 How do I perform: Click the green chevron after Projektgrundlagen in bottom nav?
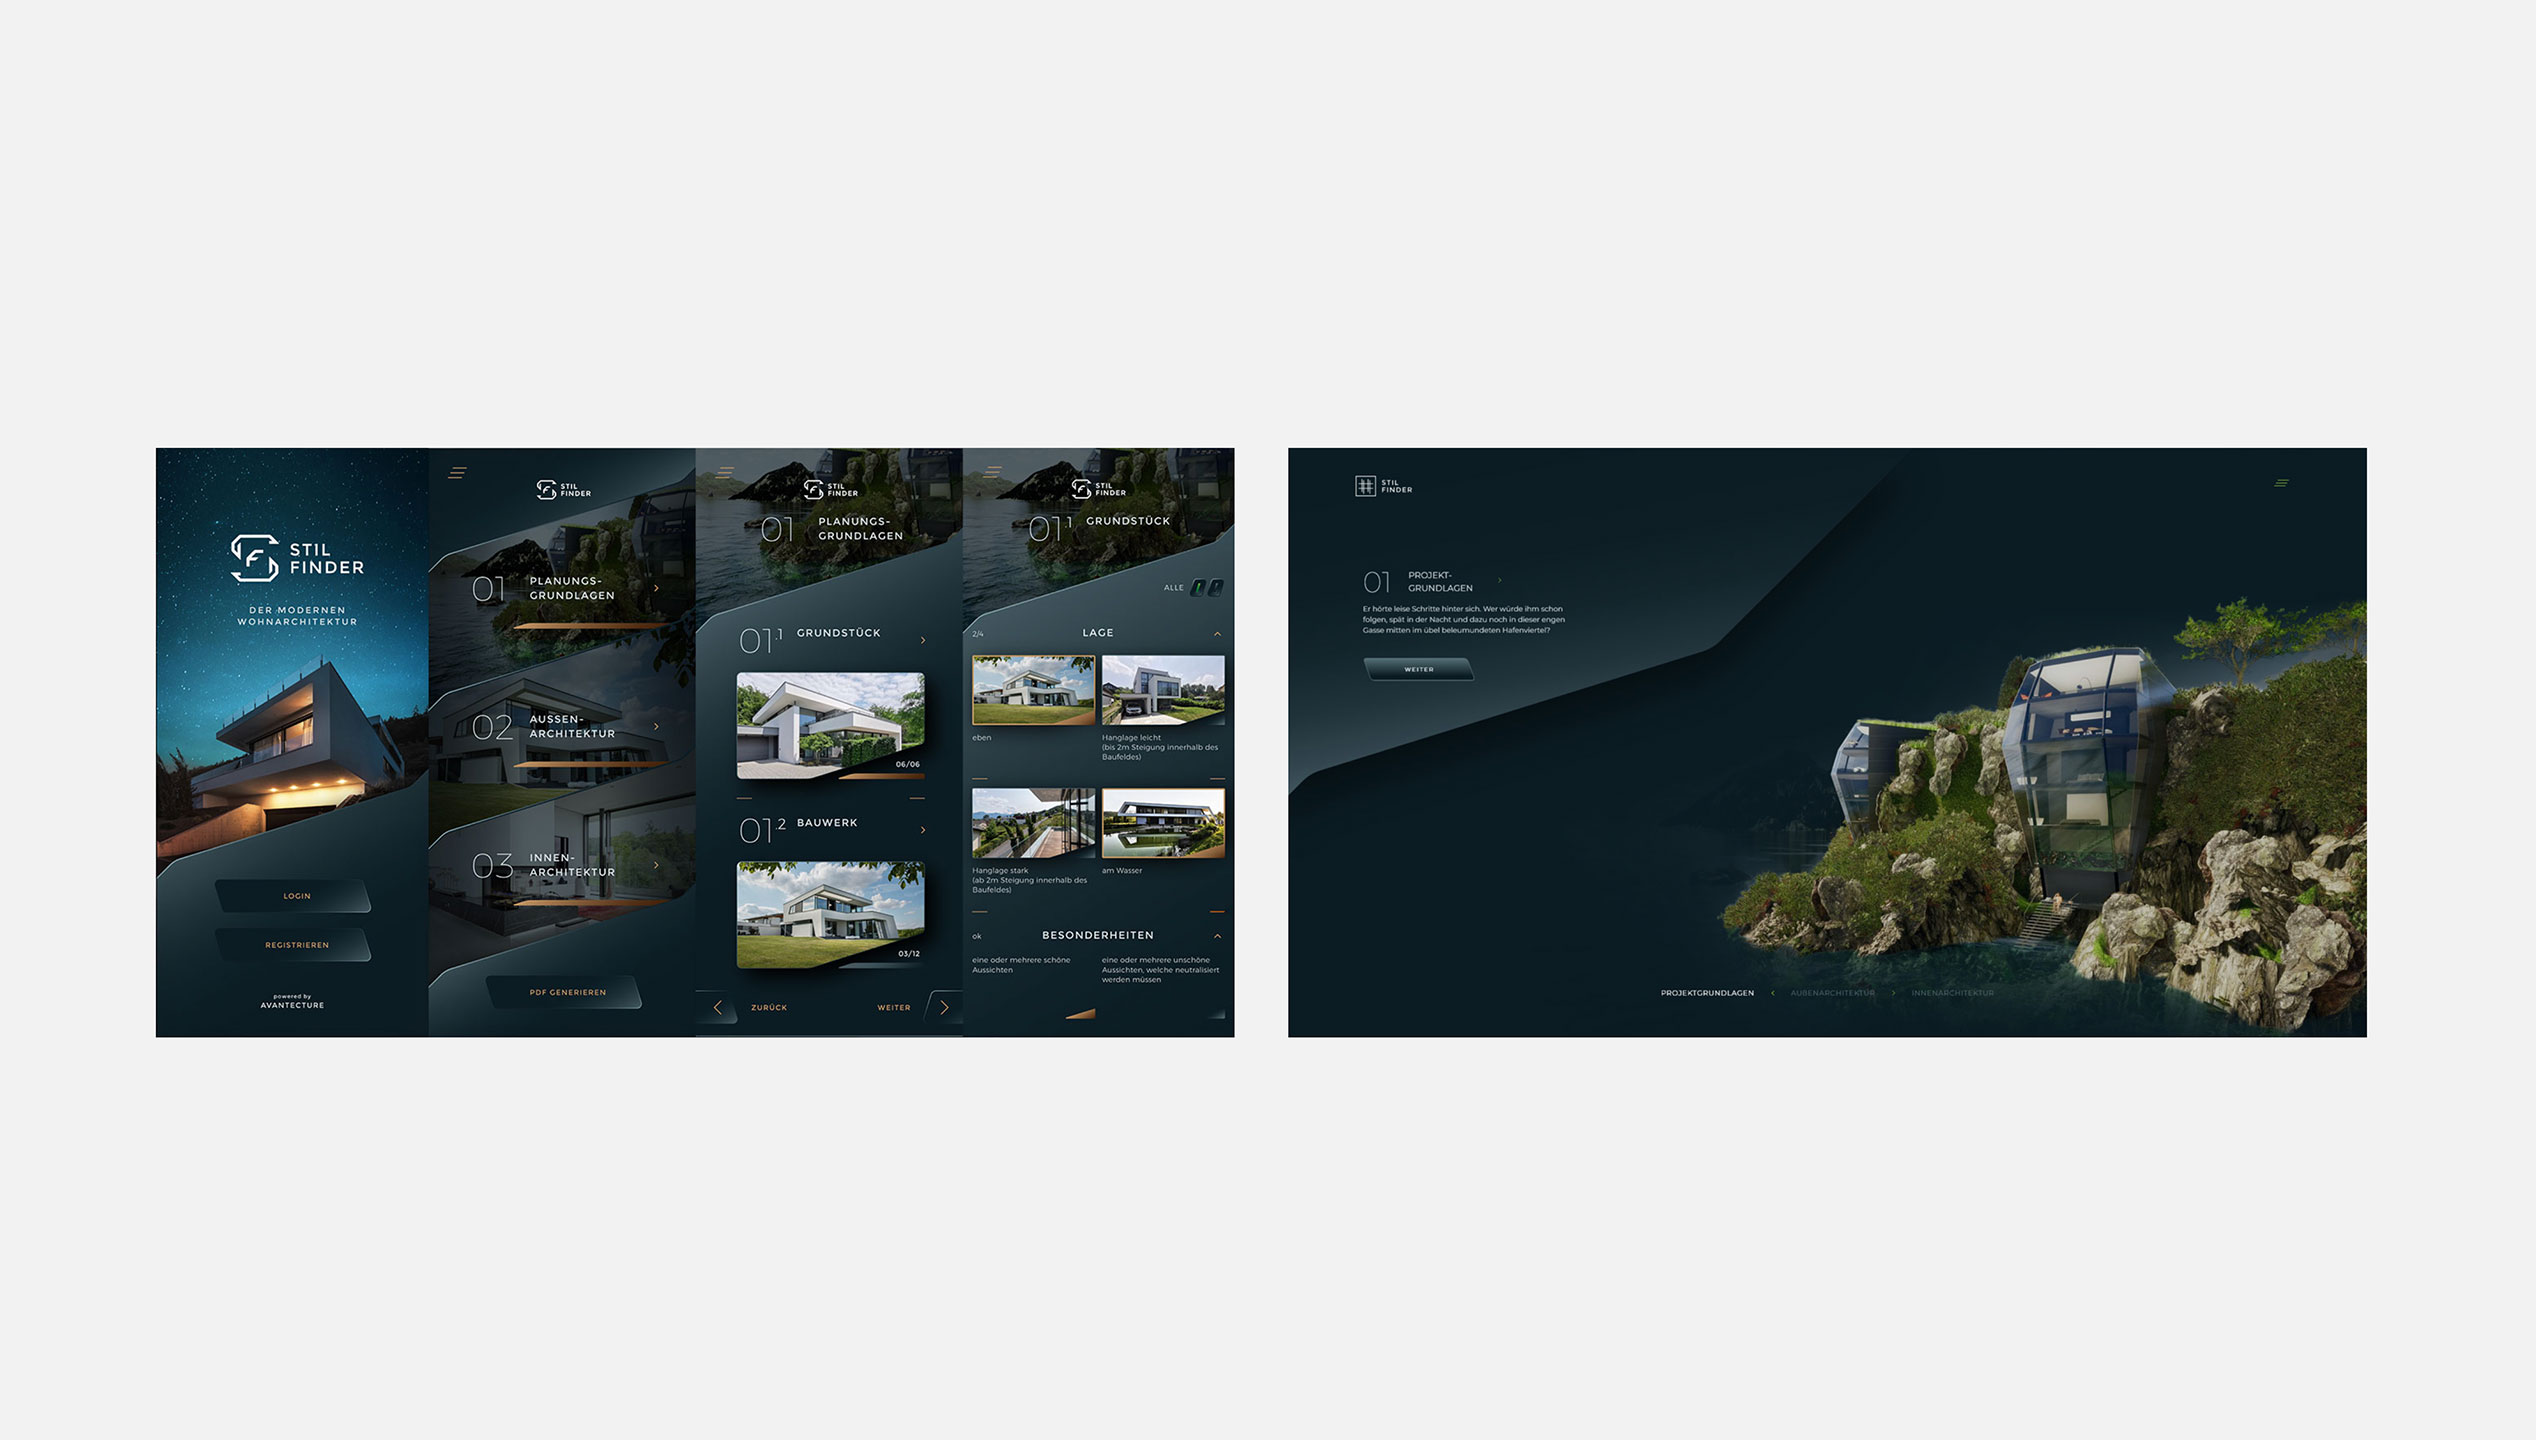(1773, 993)
